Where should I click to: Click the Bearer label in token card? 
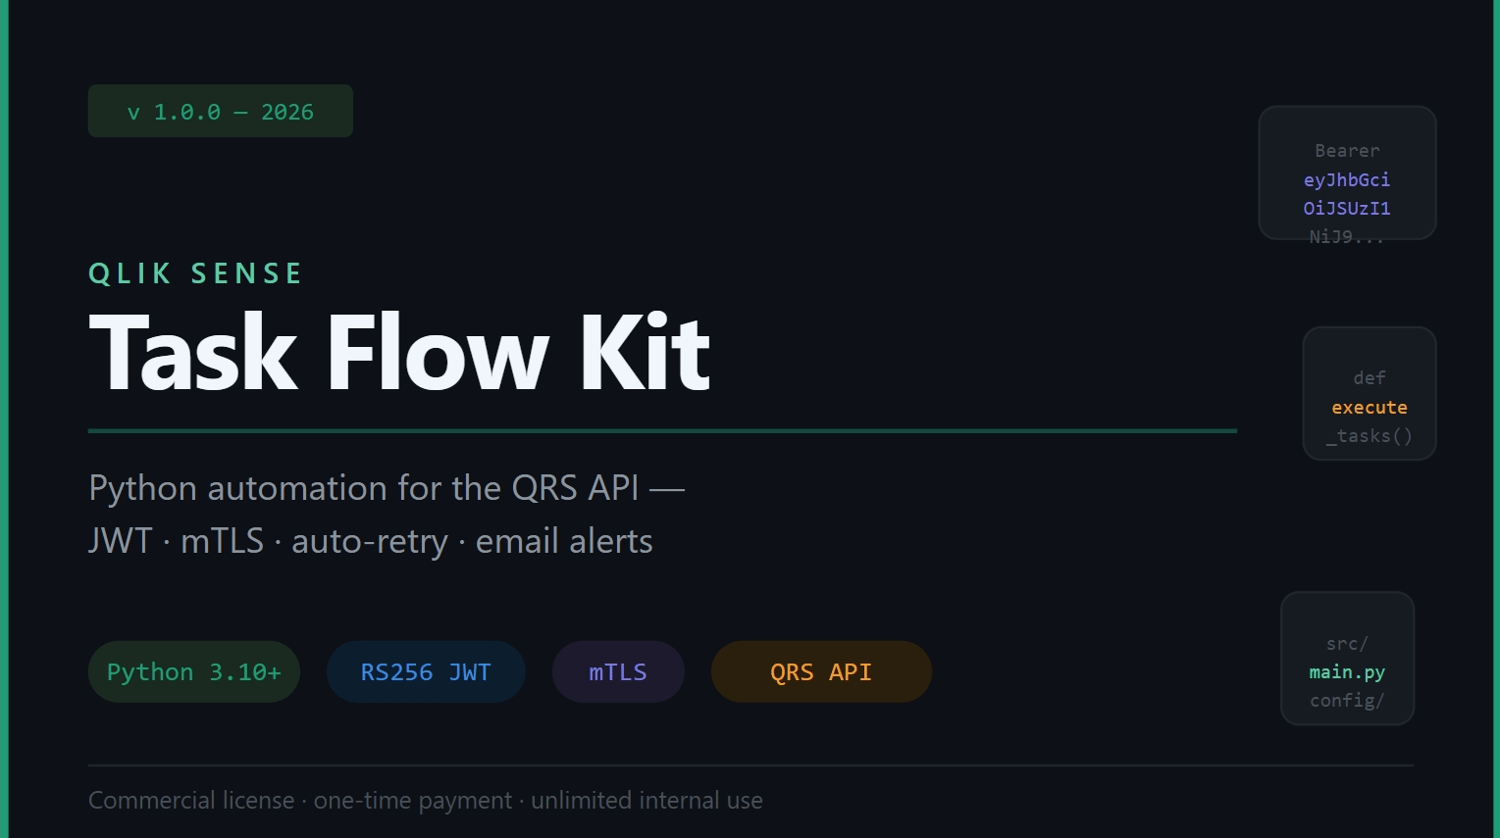pyautogui.click(x=1347, y=151)
